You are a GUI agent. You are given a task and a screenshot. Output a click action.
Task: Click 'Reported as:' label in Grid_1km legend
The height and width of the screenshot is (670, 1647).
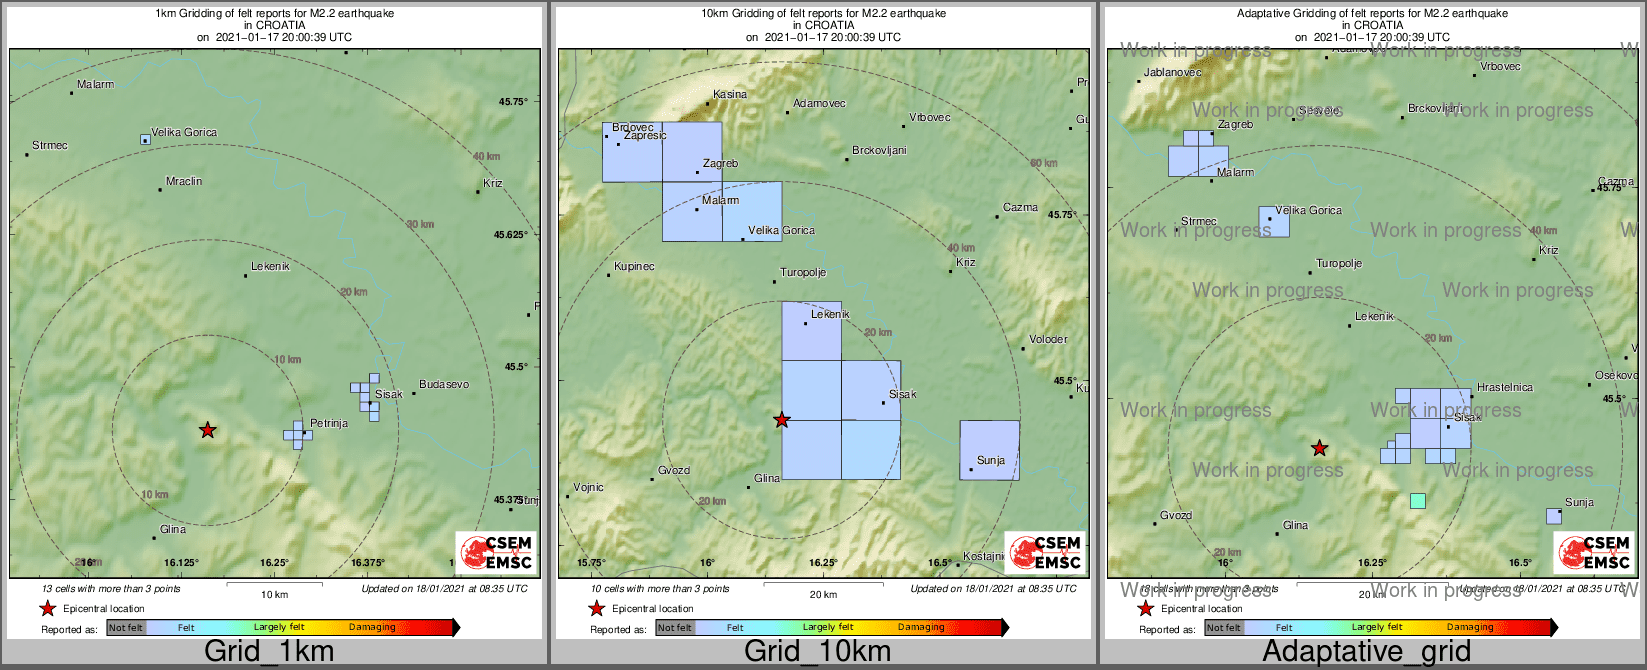pos(69,629)
